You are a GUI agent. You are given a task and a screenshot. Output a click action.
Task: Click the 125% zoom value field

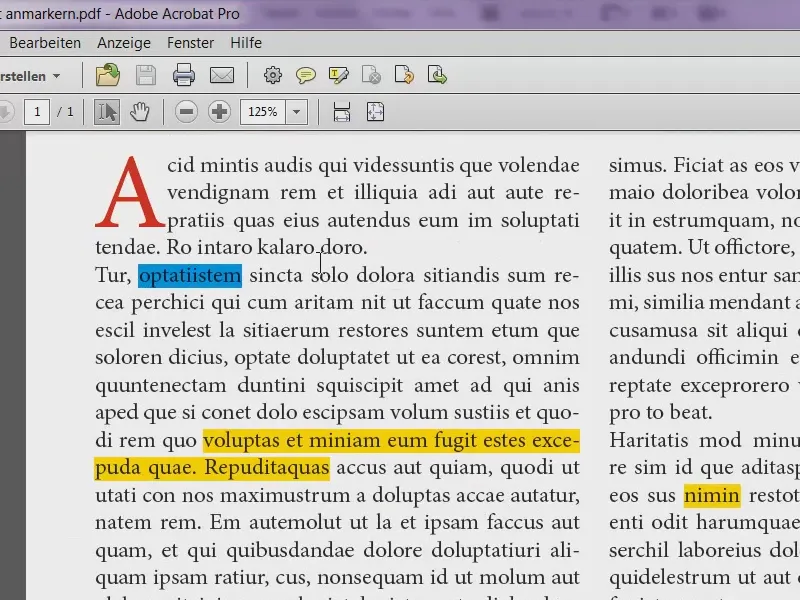coord(263,112)
